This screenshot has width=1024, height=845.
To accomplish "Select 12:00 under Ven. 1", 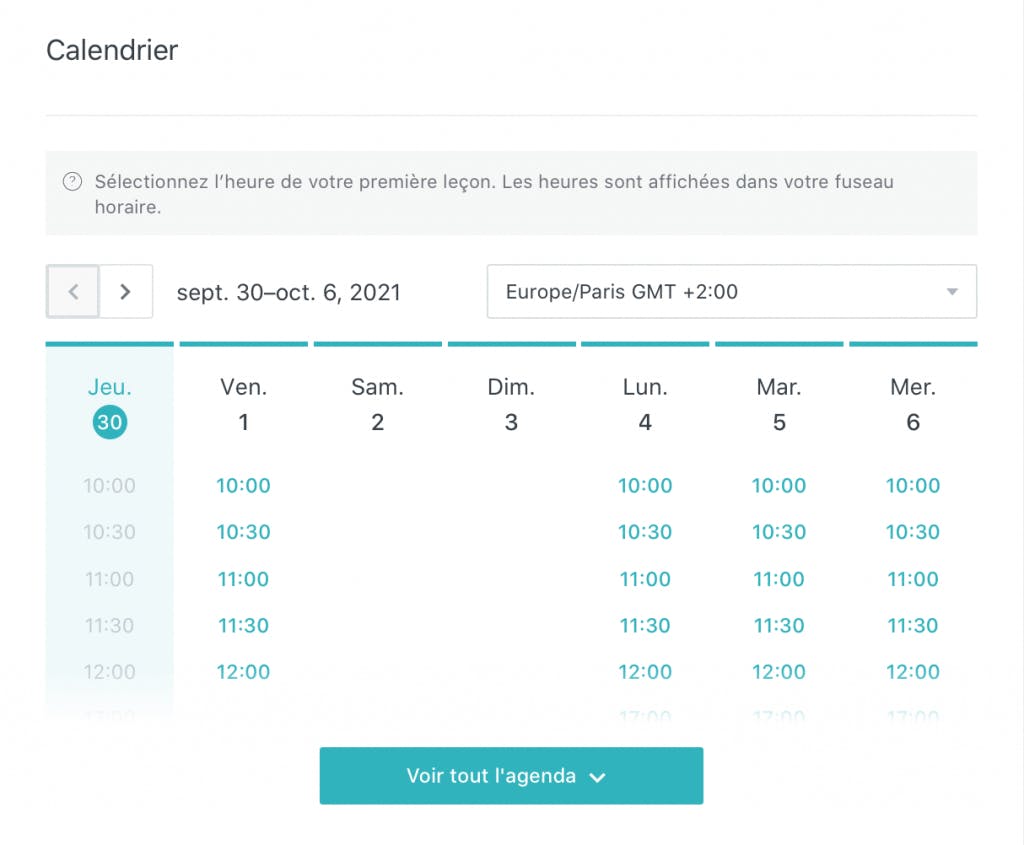I will (244, 672).
